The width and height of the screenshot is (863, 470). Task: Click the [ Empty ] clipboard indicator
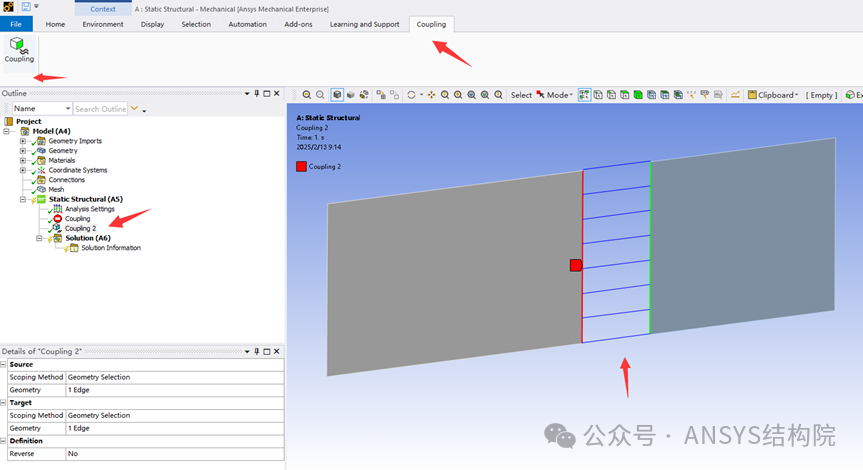(821, 95)
